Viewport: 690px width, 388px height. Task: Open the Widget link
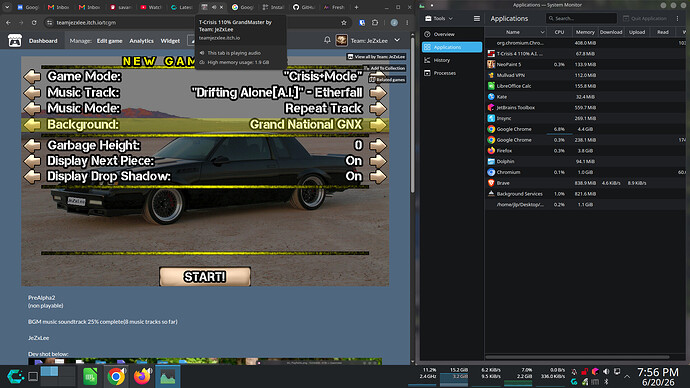pos(170,41)
